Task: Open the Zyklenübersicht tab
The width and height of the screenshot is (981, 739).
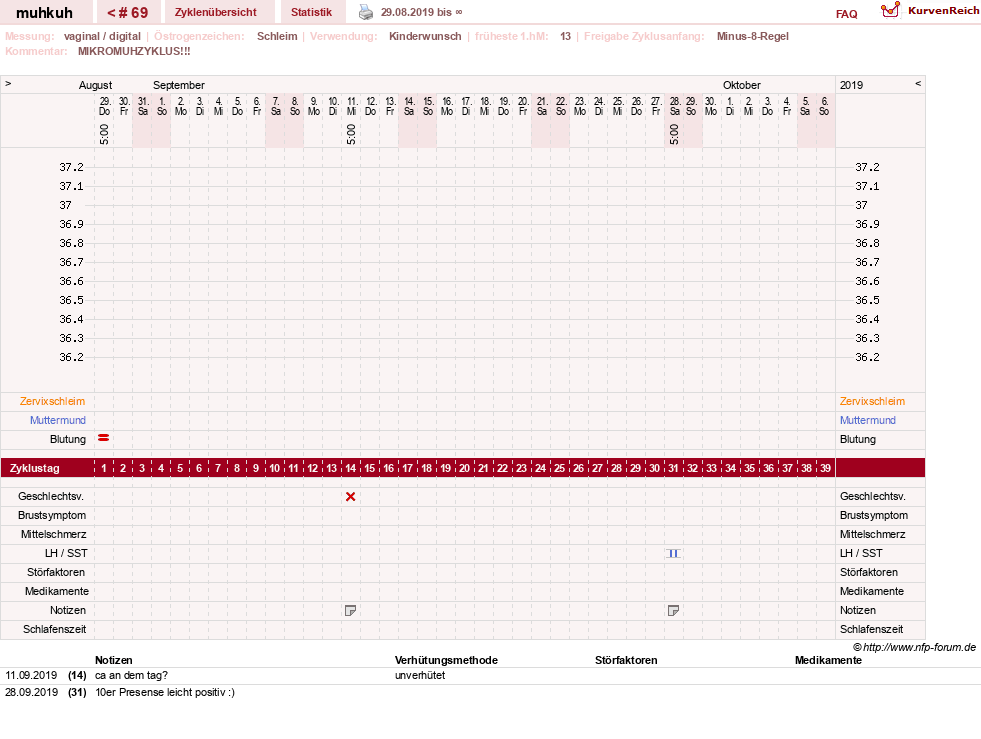Action: click(216, 13)
